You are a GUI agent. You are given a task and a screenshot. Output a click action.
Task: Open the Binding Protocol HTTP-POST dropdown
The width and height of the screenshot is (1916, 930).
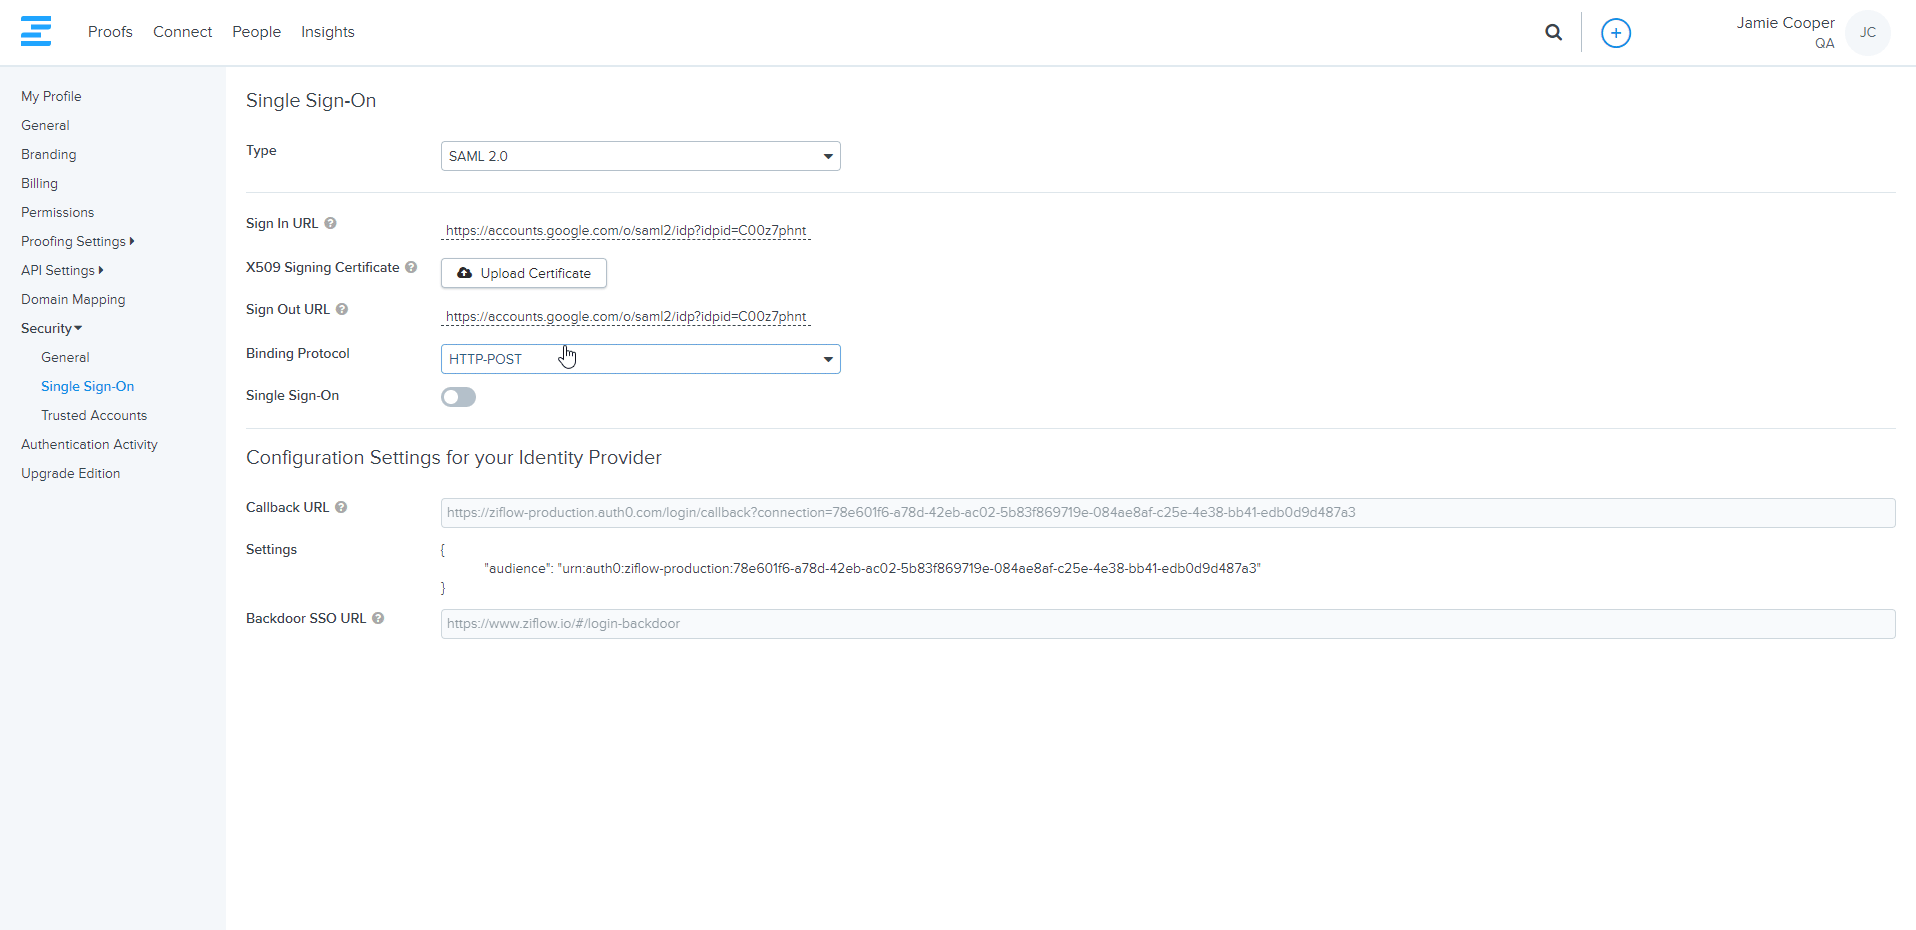click(x=640, y=359)
